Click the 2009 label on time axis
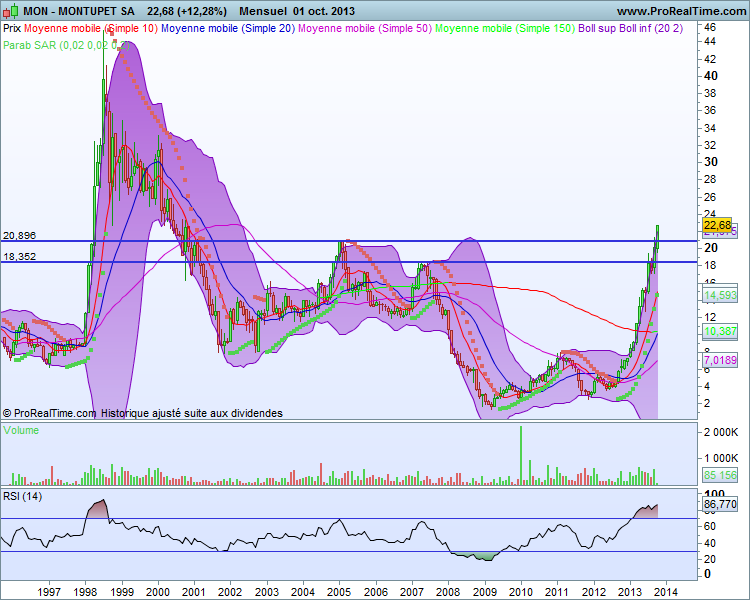Viewport: 750px width, 600px height. point(485,592)
